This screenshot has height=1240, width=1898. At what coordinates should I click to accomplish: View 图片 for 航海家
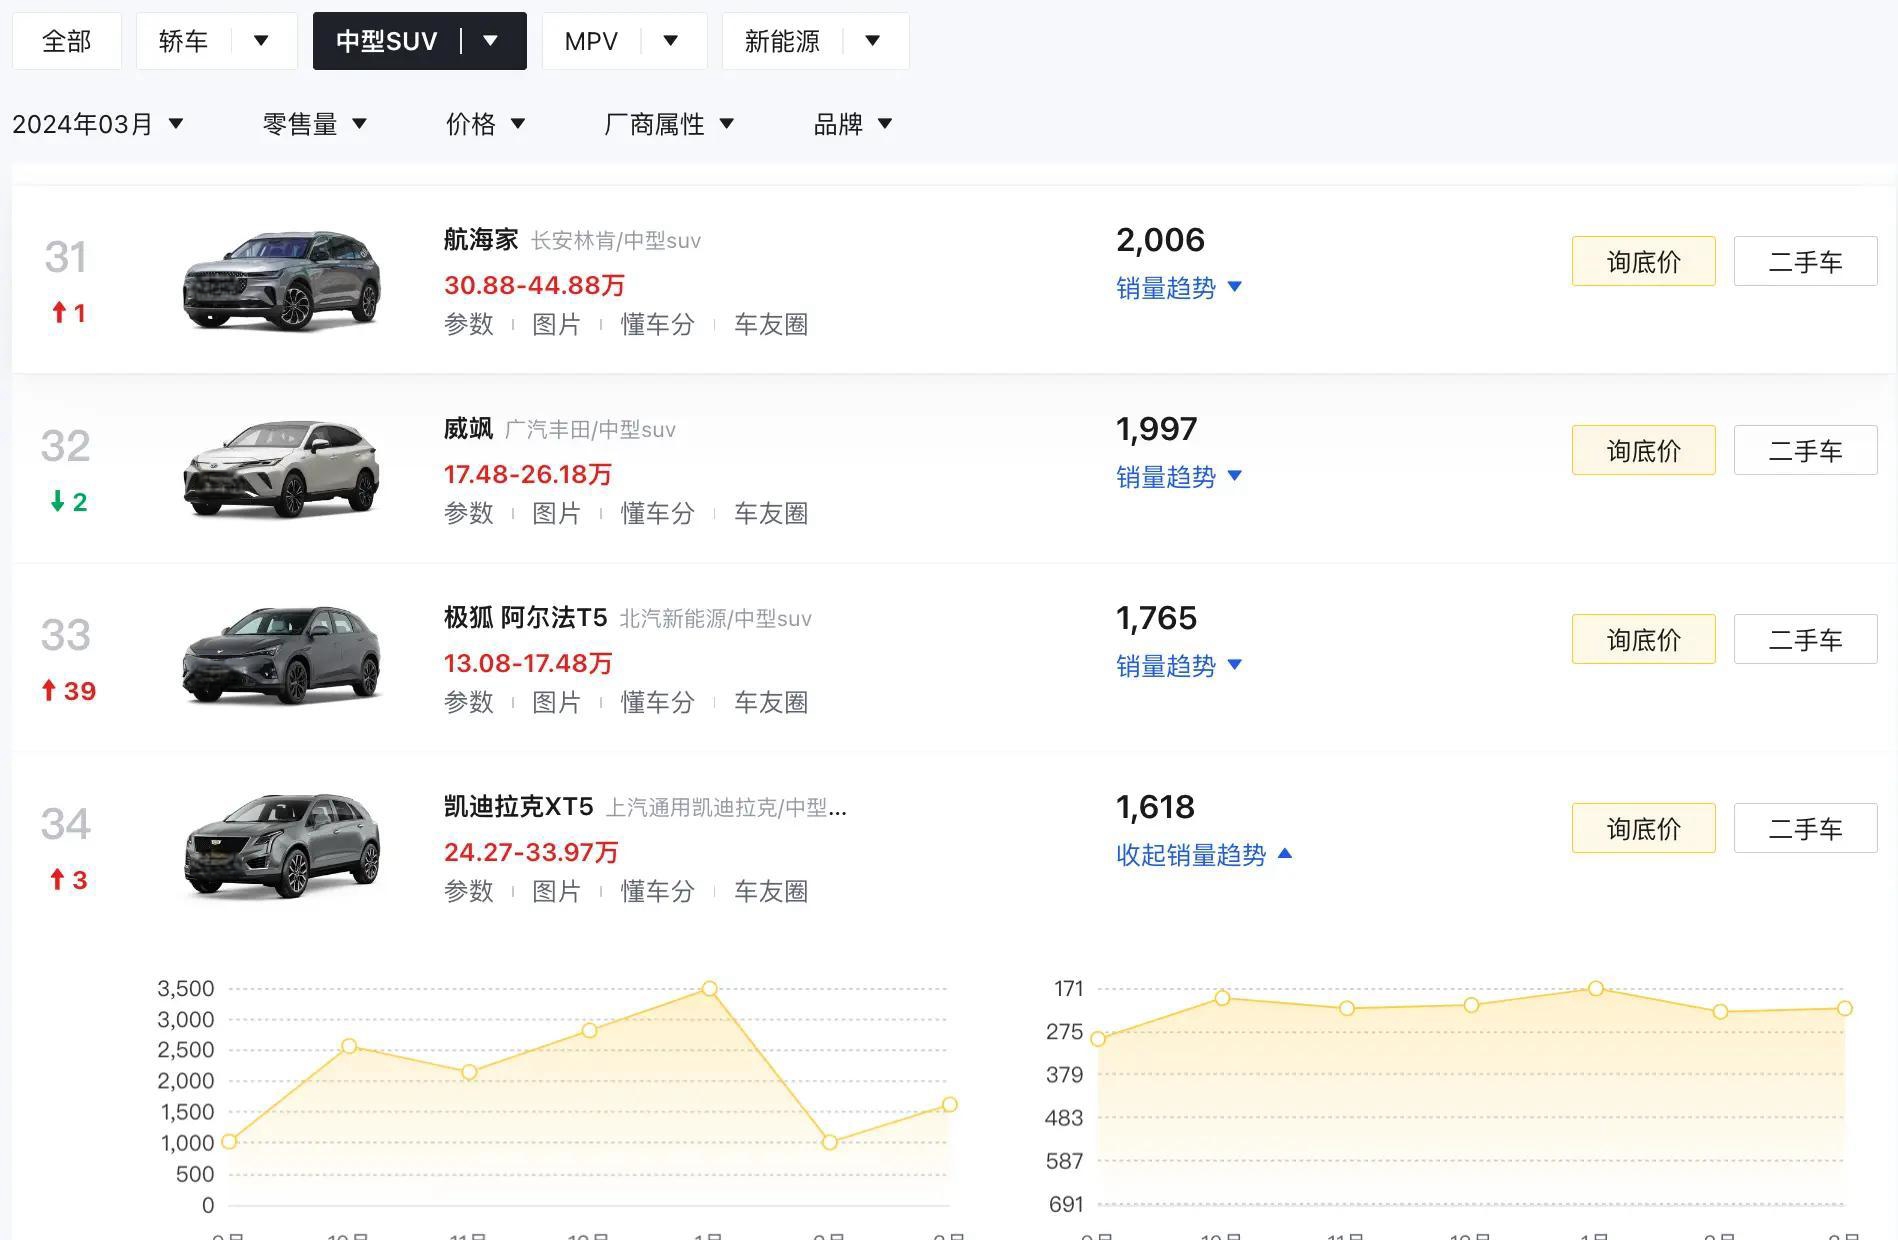click(x=556, y=324)
